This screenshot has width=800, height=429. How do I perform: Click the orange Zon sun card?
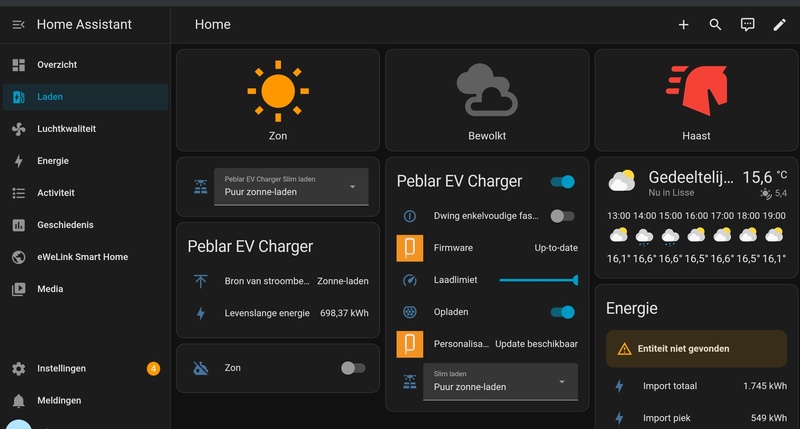[x=278, y=100]
